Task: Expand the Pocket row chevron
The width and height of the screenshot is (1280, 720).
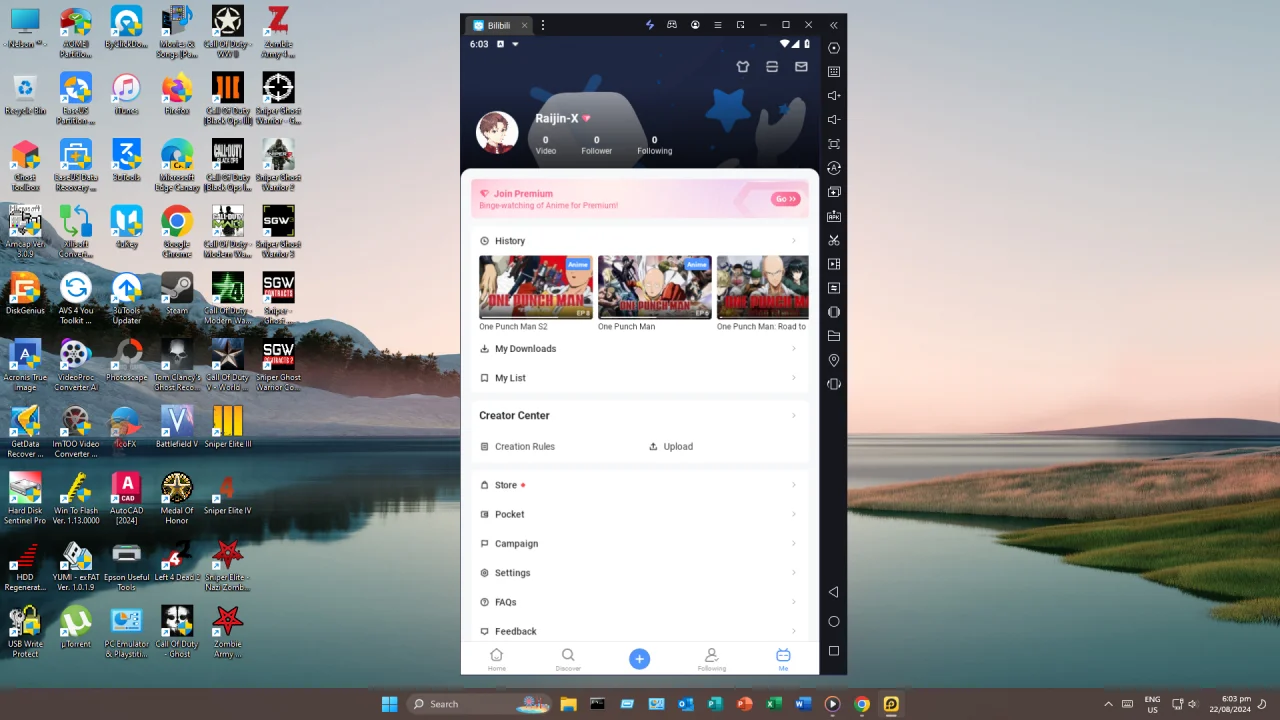Action: point(794,514)
